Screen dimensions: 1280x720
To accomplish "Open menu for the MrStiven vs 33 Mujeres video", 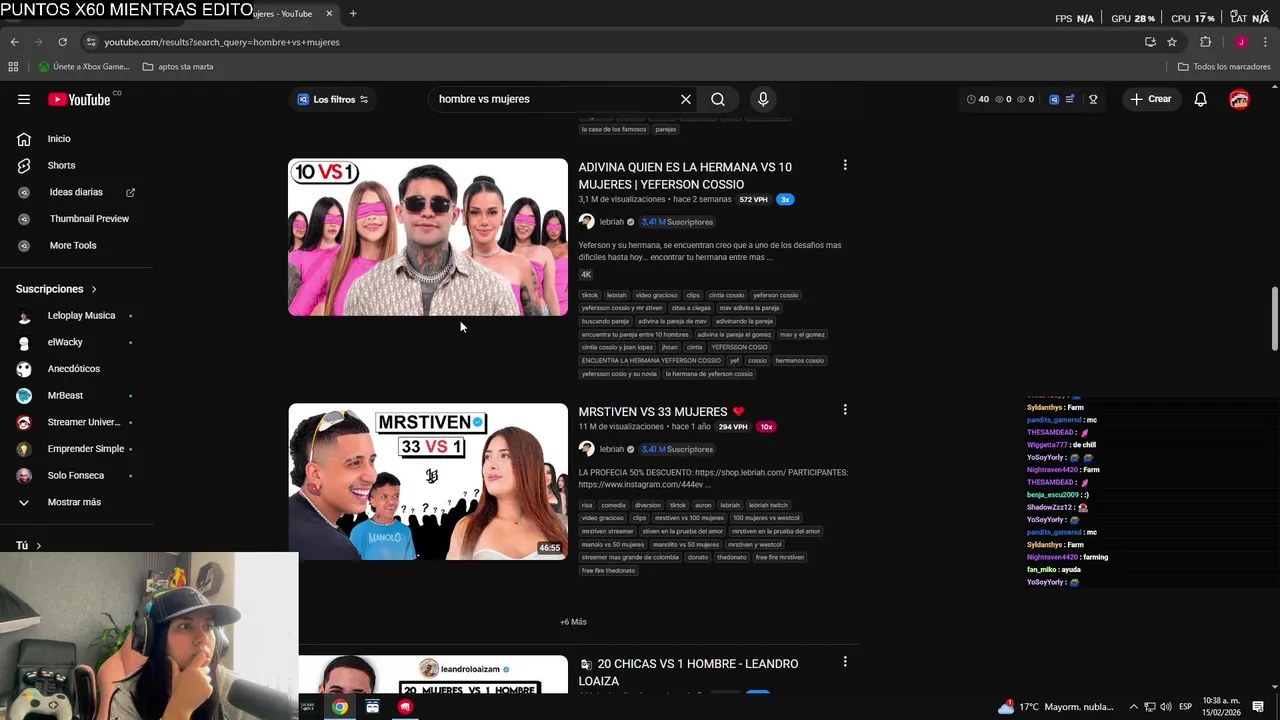I will [845, 410].
